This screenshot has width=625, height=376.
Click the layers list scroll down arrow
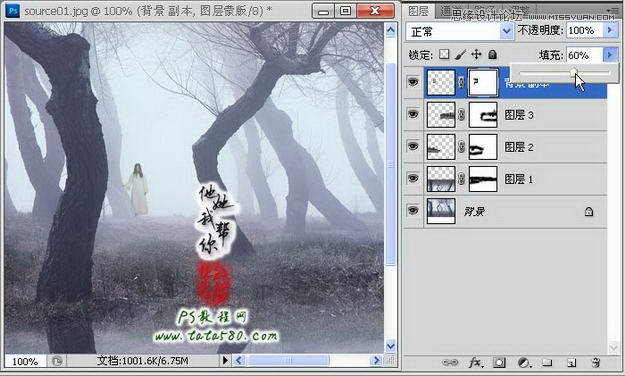[613, 348]
